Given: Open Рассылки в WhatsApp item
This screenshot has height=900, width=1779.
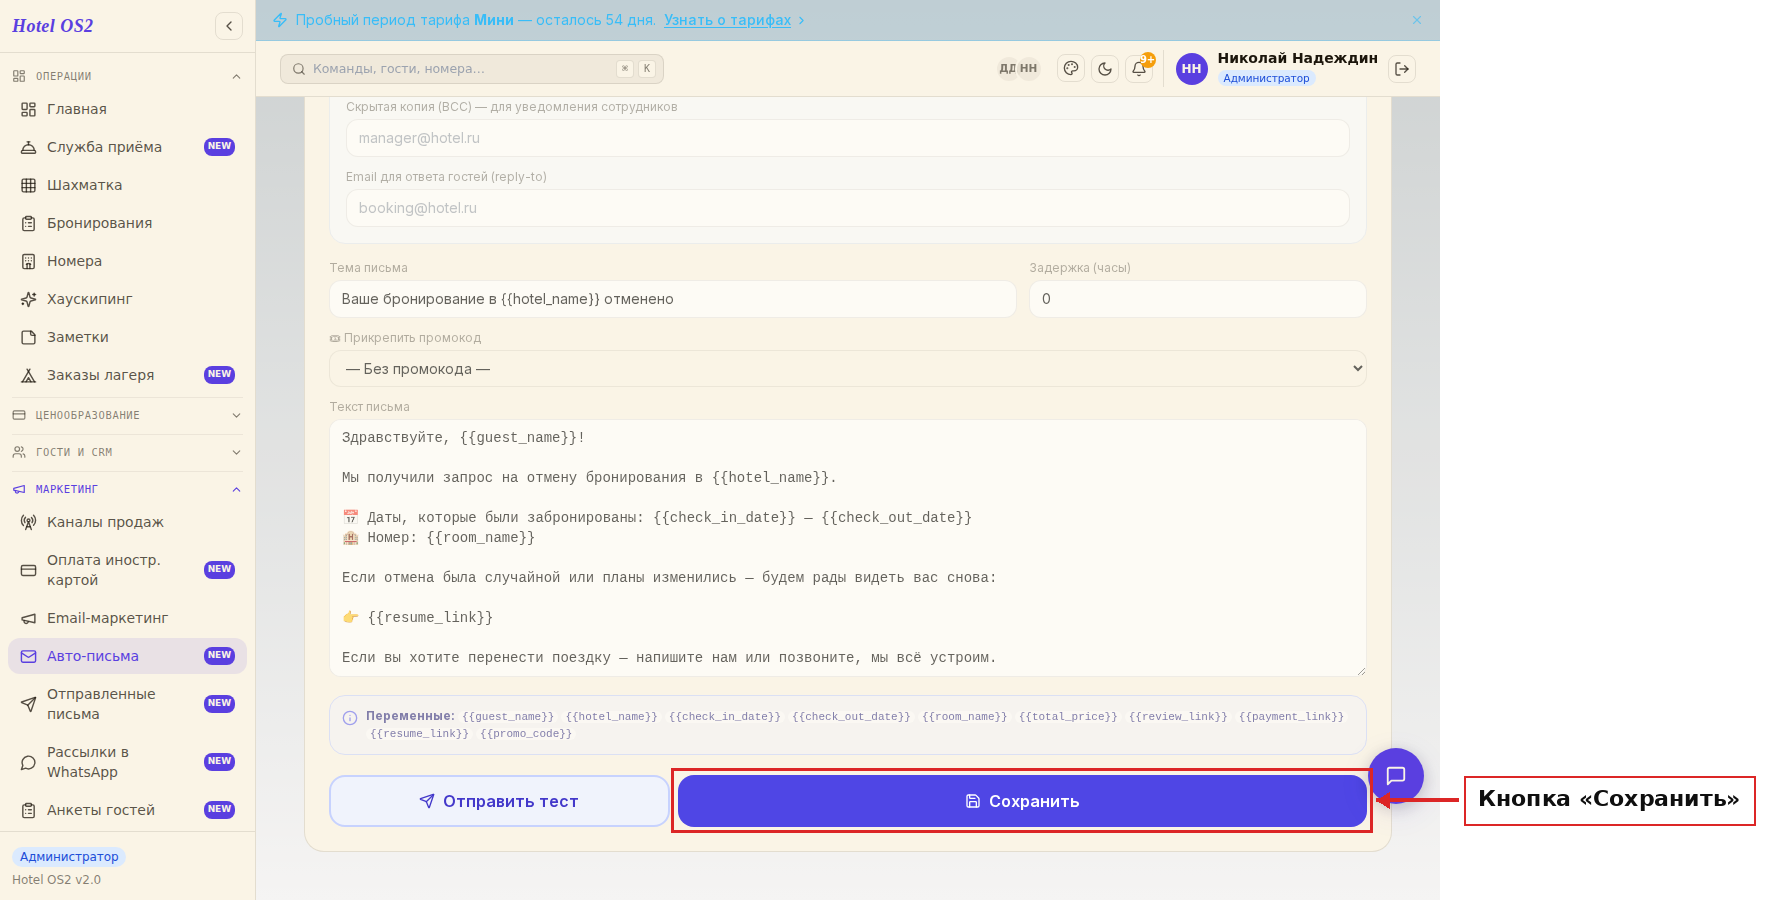Looking at the screenshot, I should (x=127, y=762).
